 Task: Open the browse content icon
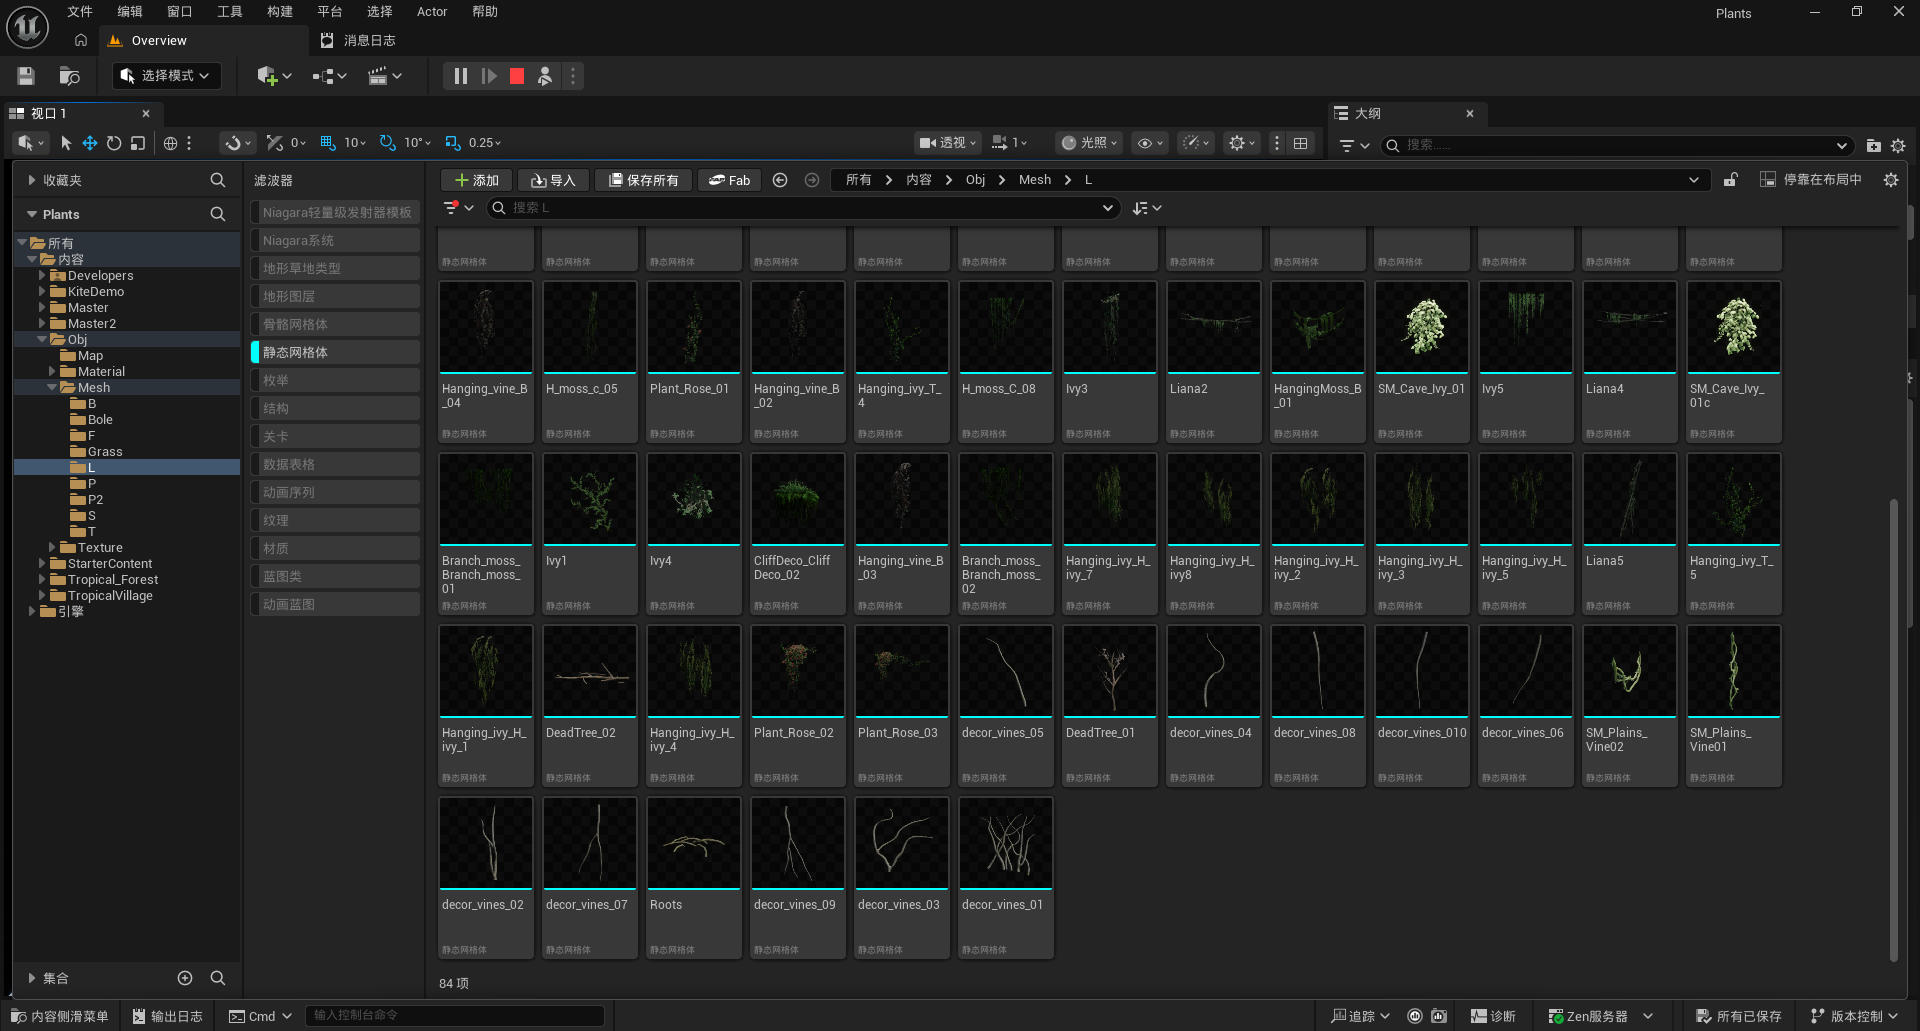click(x=69, y=76)
